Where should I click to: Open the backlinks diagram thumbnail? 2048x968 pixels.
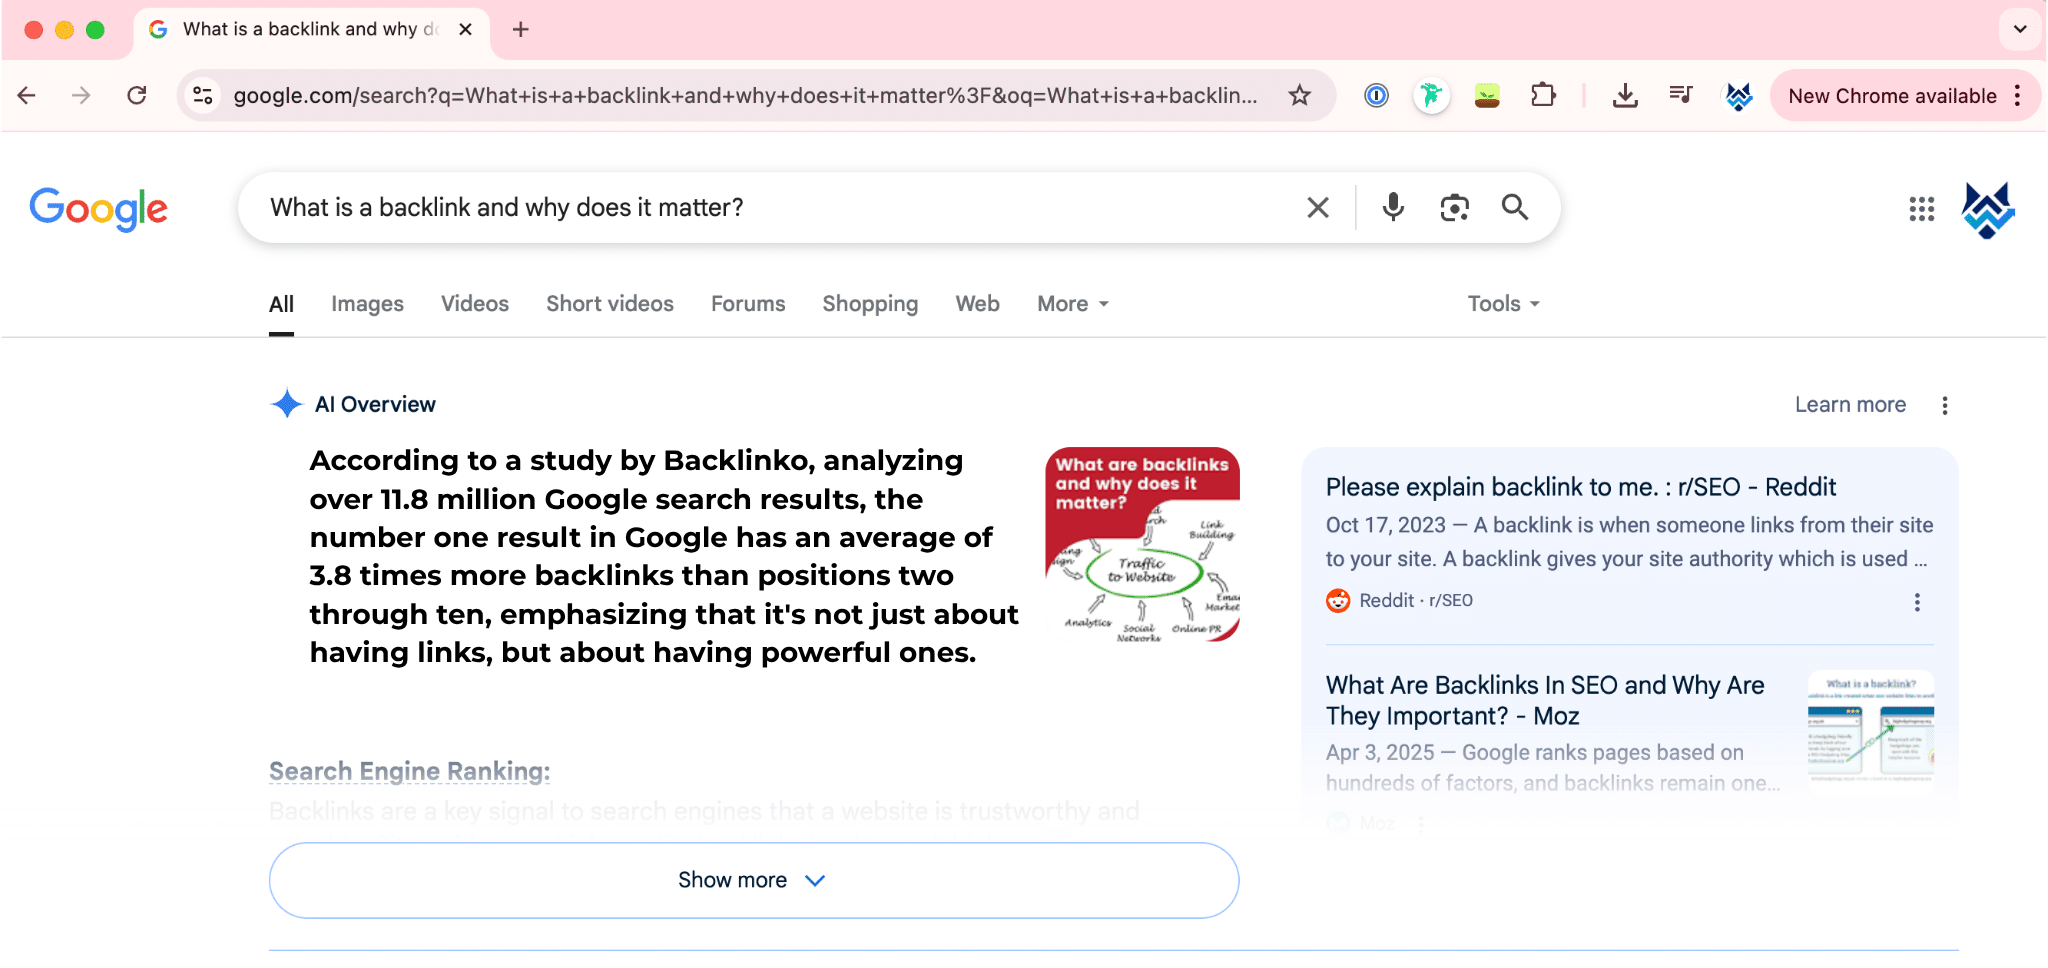click(x=1142, y=544)
